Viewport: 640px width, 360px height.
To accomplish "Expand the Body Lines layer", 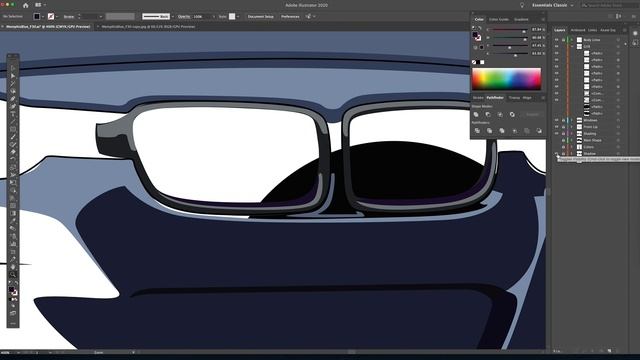I will point(572,40).
